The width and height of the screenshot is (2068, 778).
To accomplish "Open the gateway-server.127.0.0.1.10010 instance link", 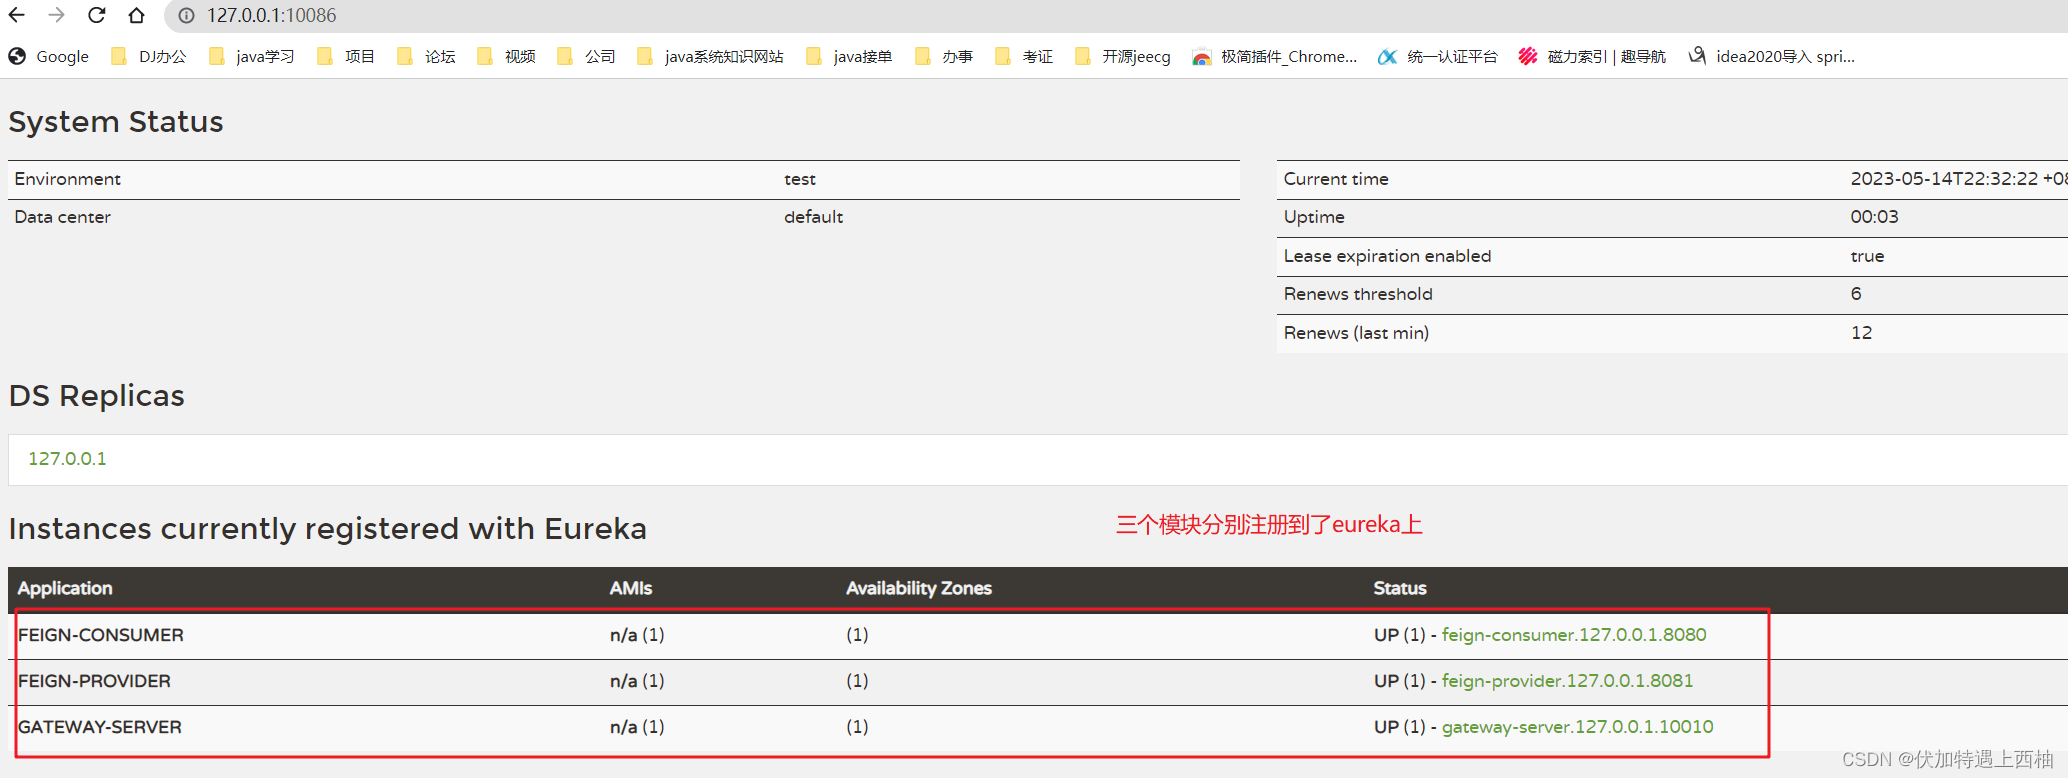I will [1577, 727].
